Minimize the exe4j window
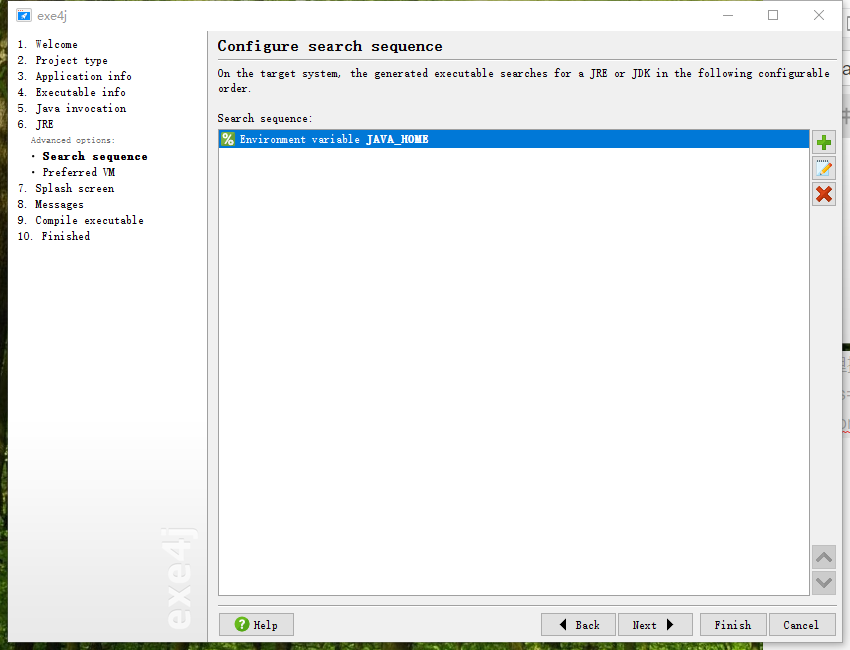The image size is (850, 650). [728, 15]
